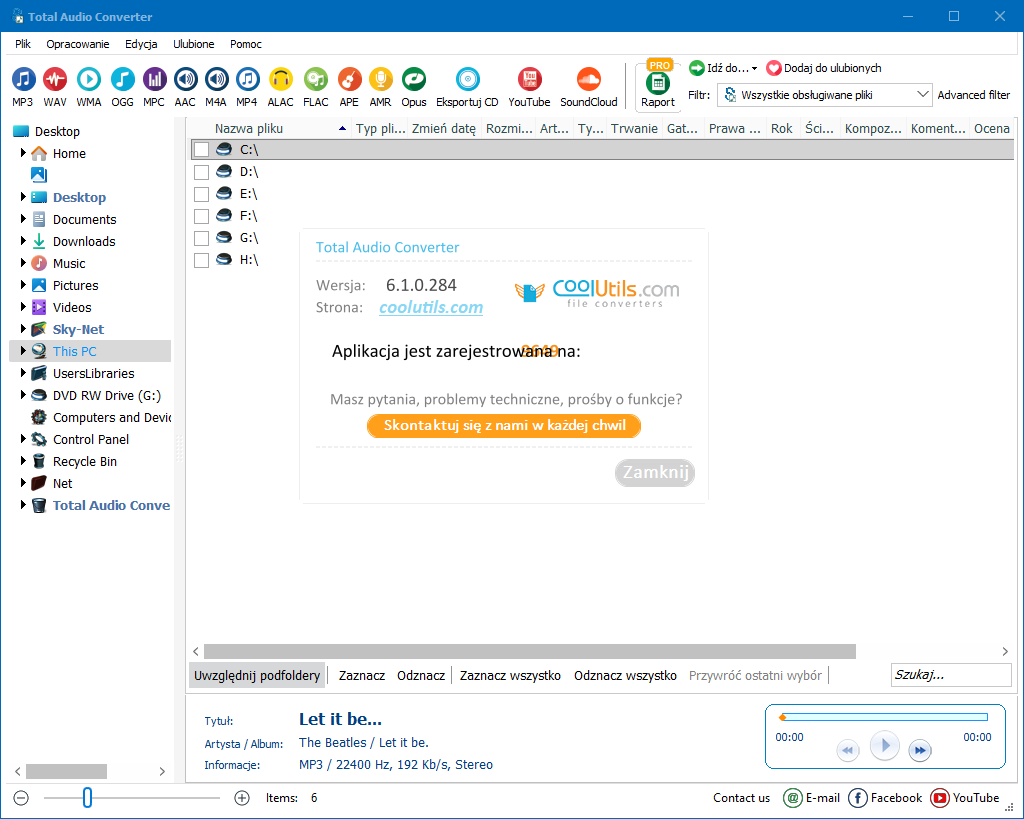
Task: Open the Plik menu
Action: pos(23,44)
